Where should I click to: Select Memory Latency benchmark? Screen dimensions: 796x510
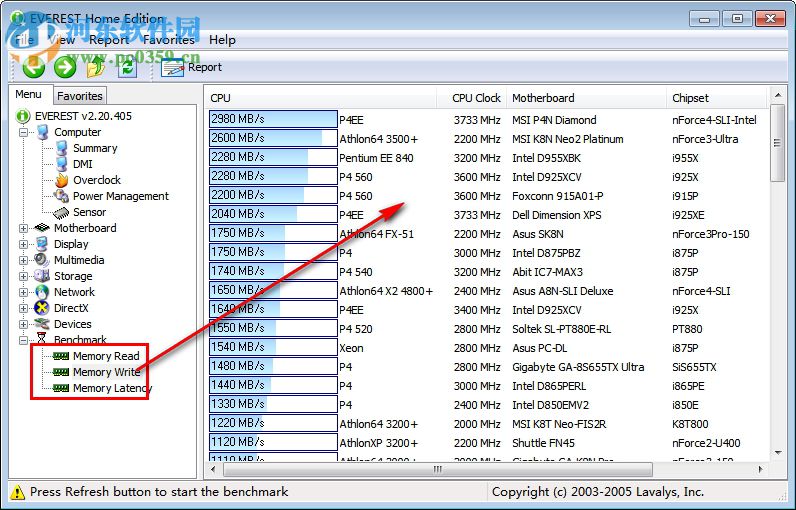pos(111,388)
